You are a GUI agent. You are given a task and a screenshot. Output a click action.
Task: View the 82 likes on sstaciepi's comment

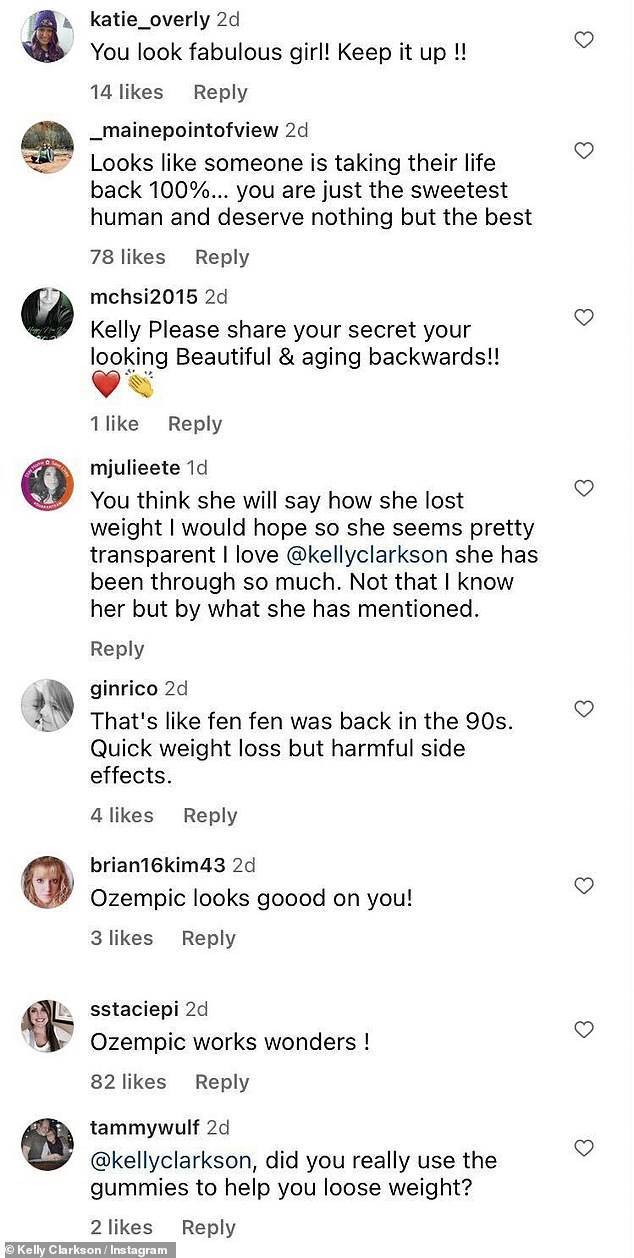point(128,1082)
